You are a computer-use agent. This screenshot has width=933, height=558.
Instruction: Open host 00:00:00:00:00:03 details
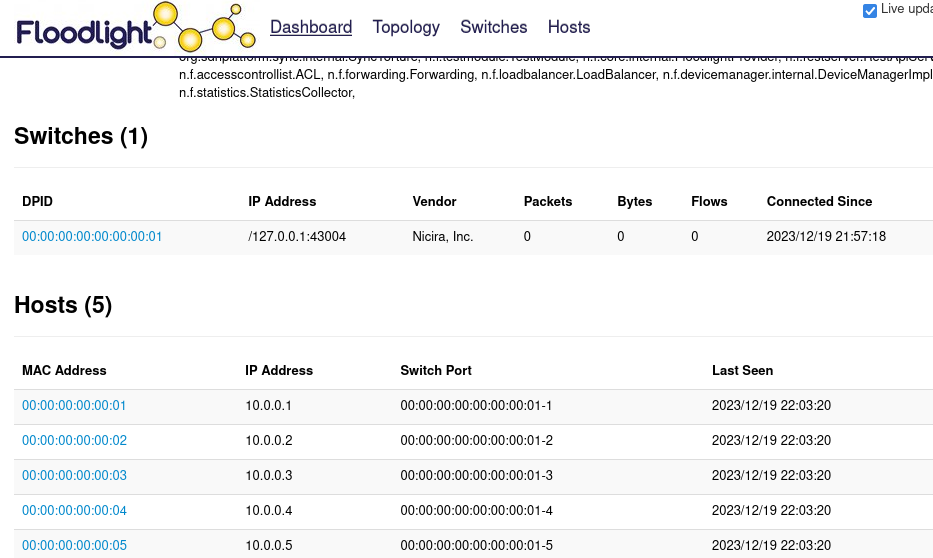(74, 476)
